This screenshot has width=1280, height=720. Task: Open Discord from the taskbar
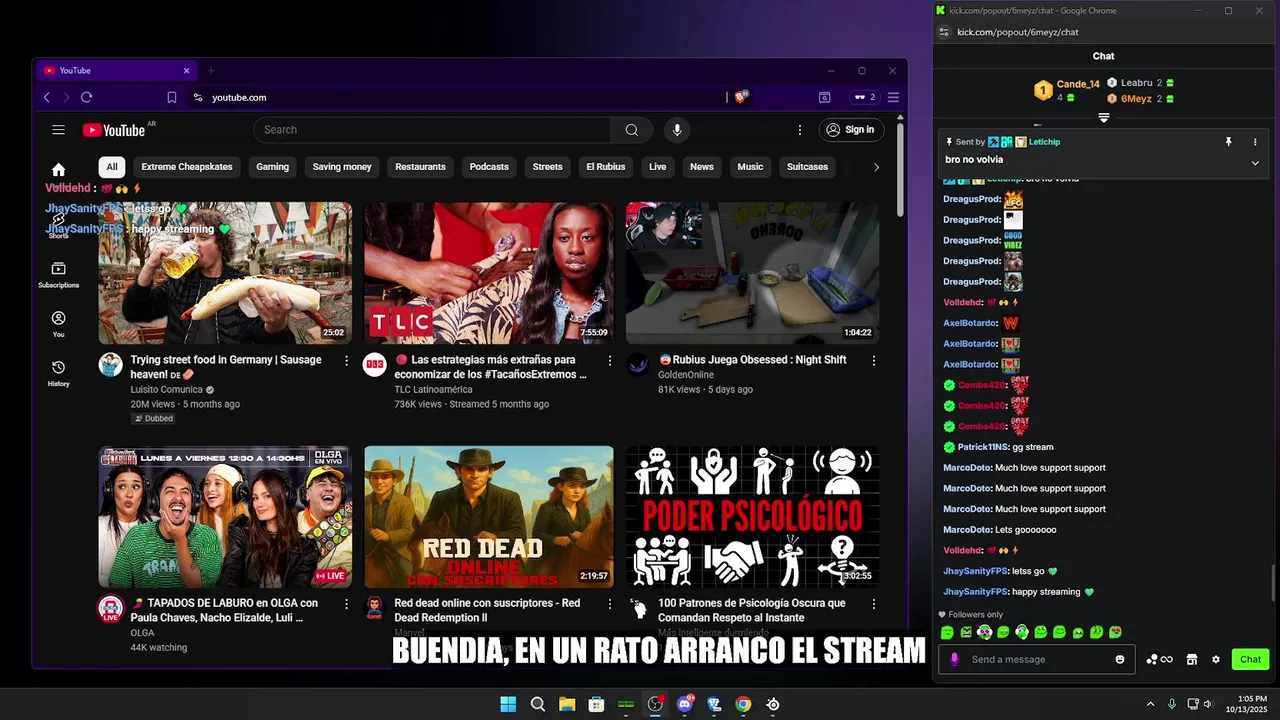(x=685, y=704)
